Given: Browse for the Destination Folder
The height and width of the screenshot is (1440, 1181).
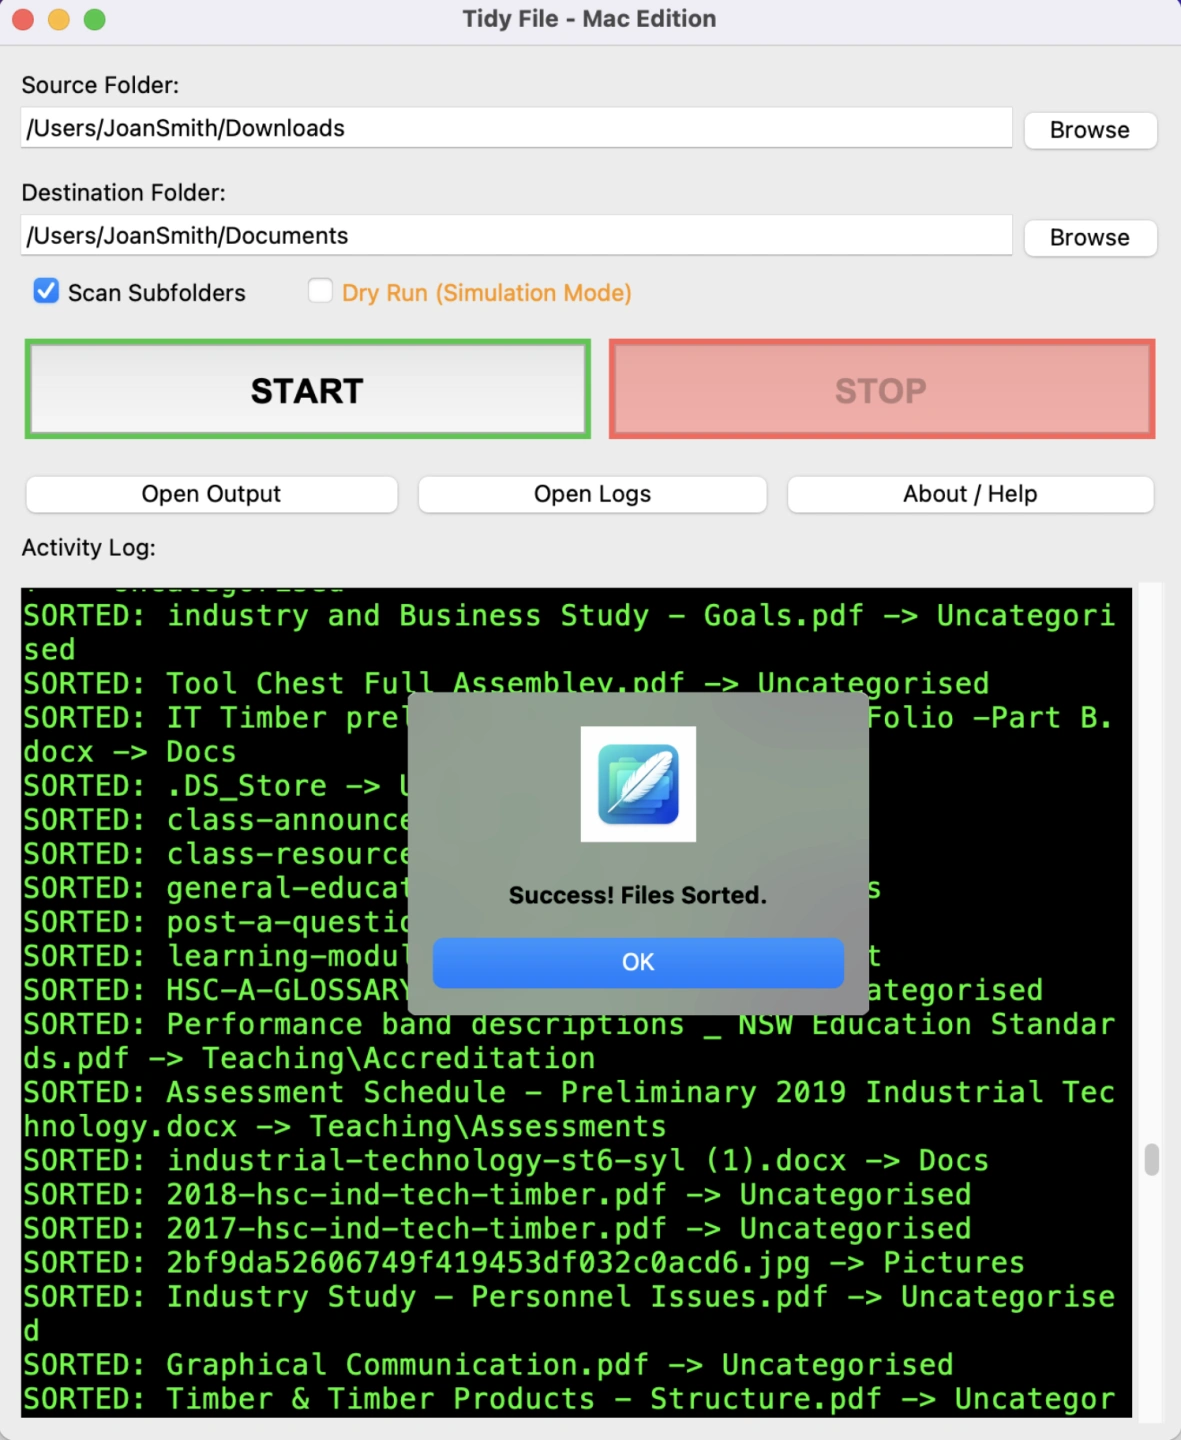Looking at the screenshot, I should click(1089, 238).
